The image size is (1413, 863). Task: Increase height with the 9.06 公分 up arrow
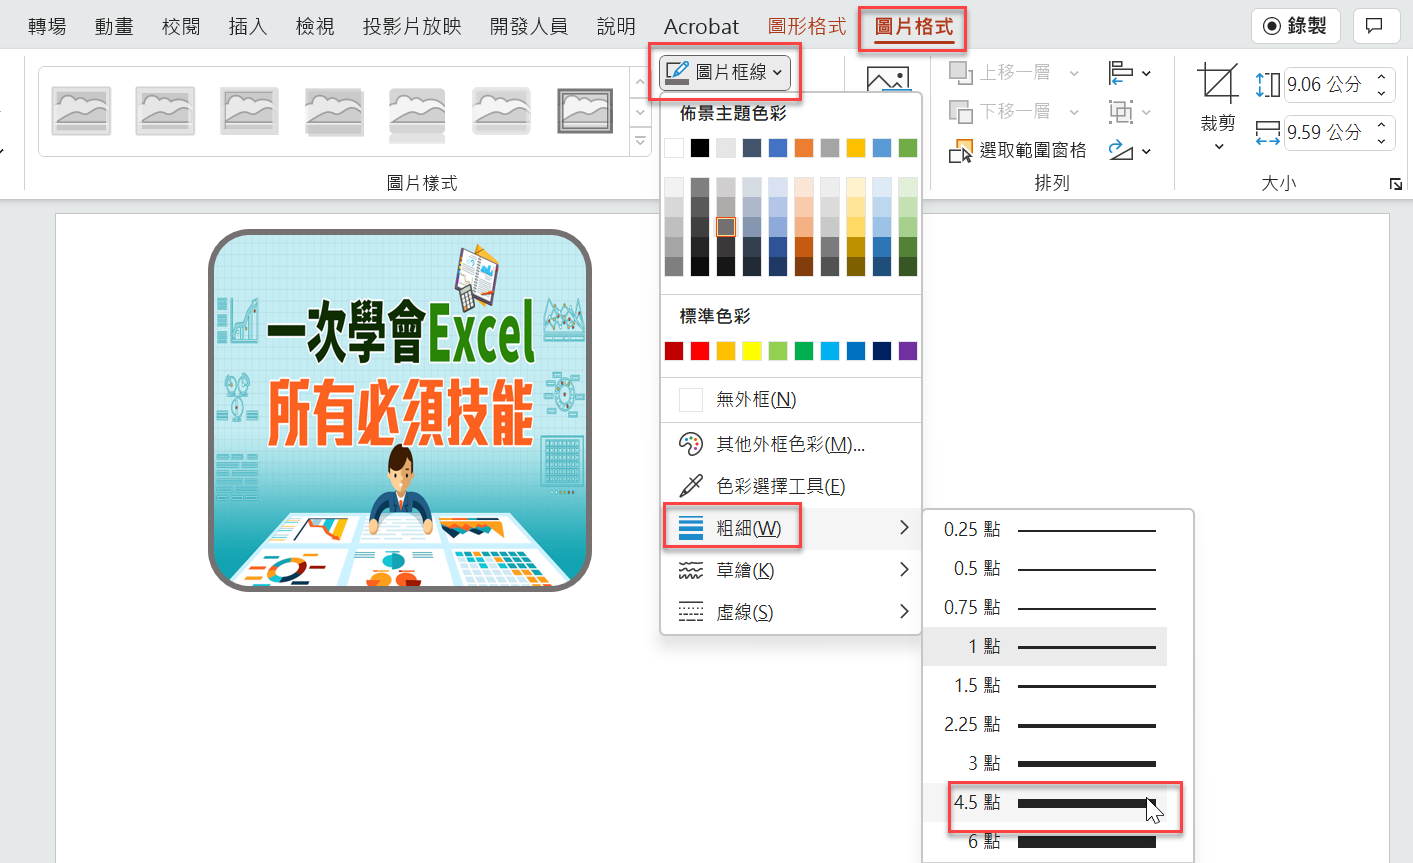click(x=1382, y=76)
